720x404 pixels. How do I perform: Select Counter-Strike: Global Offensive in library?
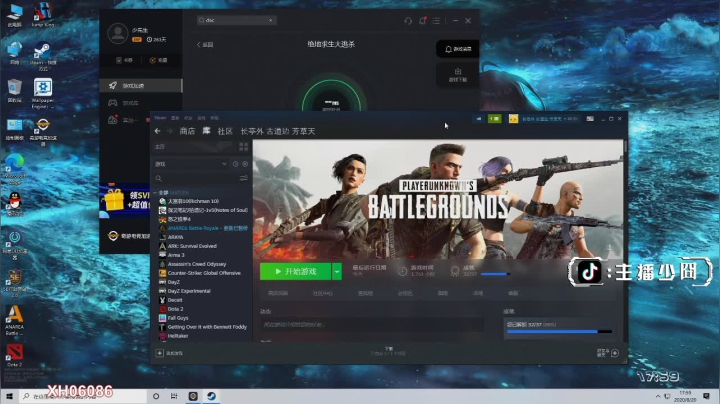[200, 273]
